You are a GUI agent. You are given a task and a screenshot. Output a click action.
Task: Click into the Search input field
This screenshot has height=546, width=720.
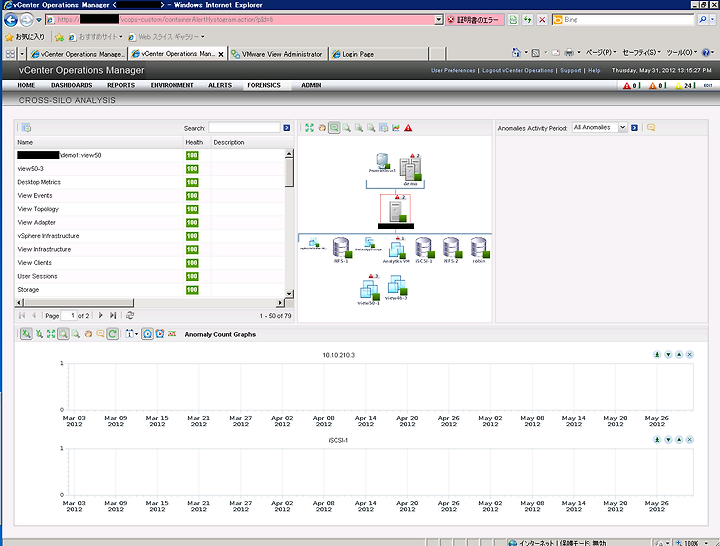244,128
